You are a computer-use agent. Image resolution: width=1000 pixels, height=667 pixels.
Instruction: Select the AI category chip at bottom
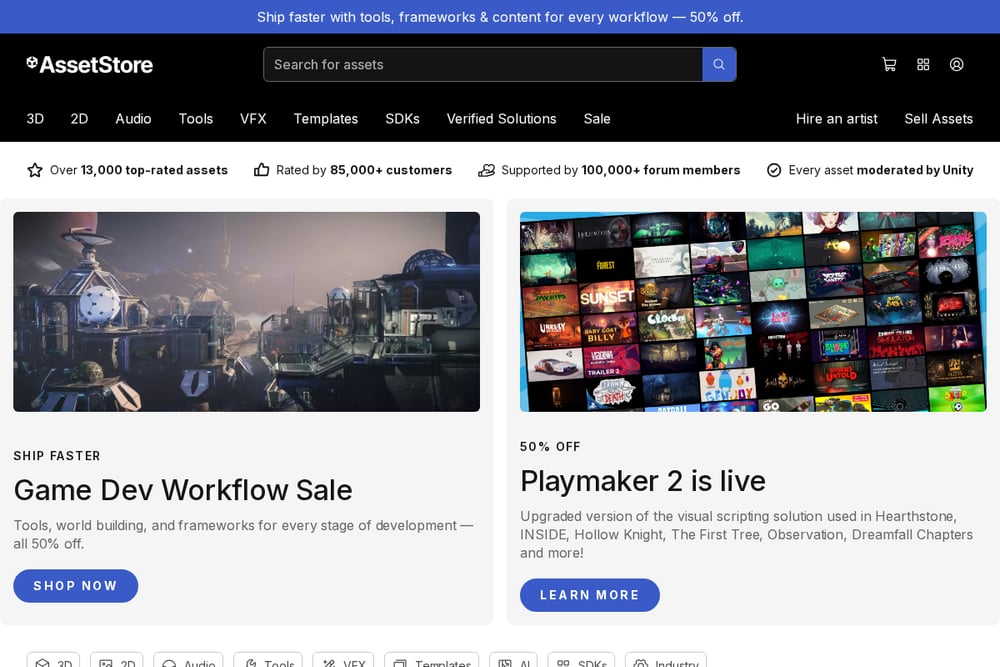point(513,661)
